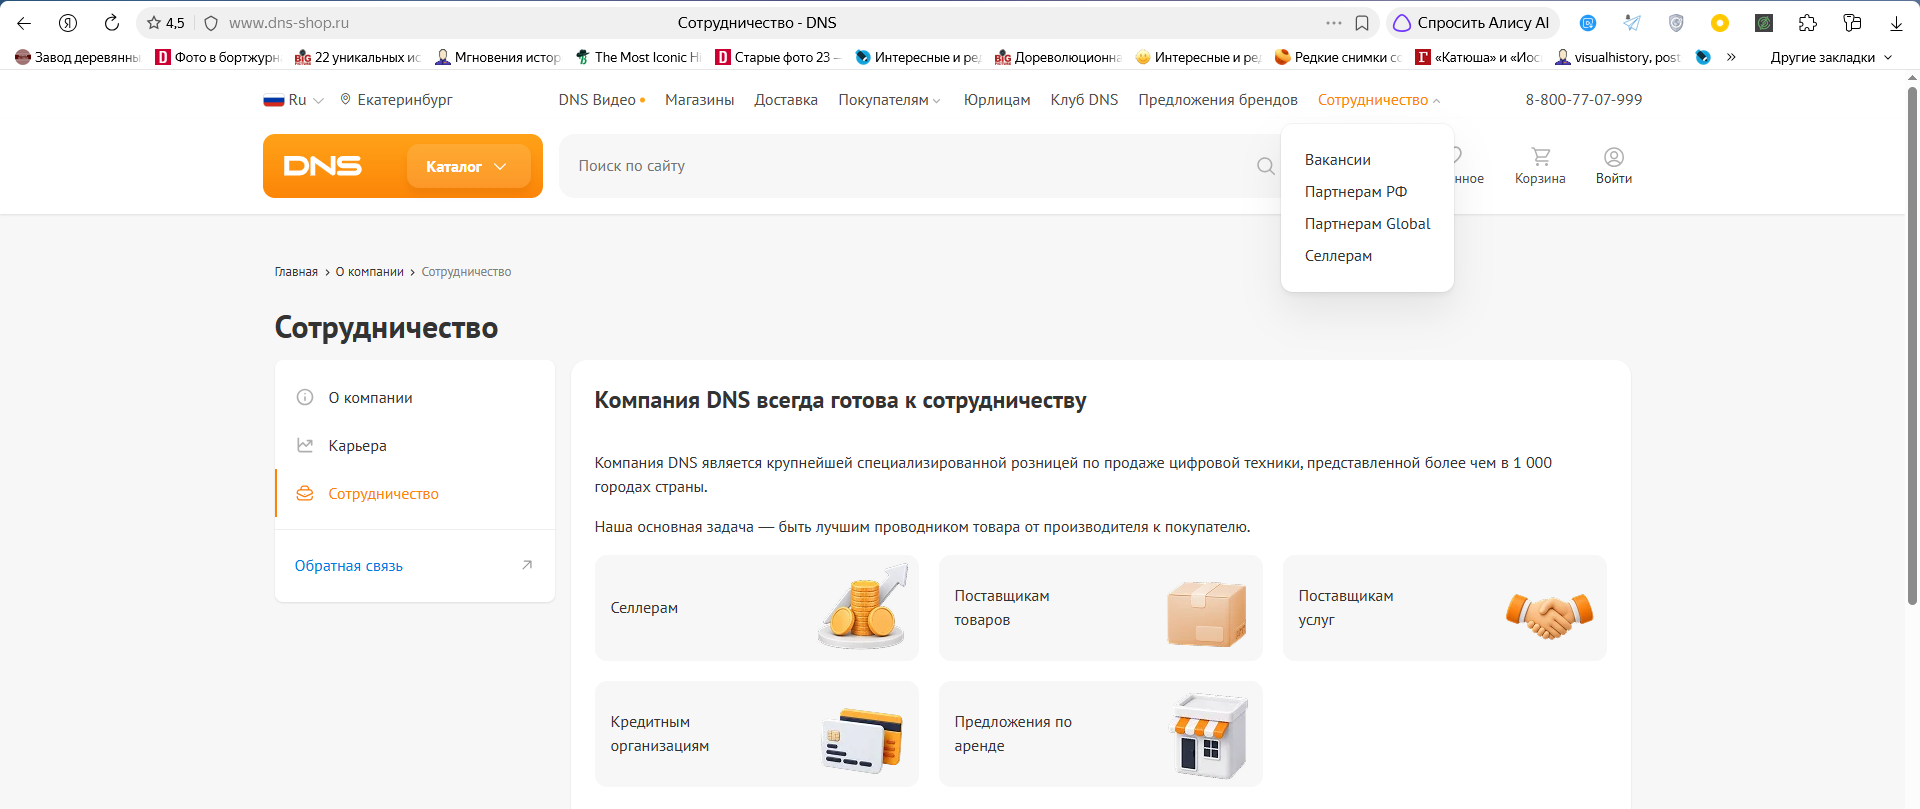Click the blue round extension icon

(1588, 23)
